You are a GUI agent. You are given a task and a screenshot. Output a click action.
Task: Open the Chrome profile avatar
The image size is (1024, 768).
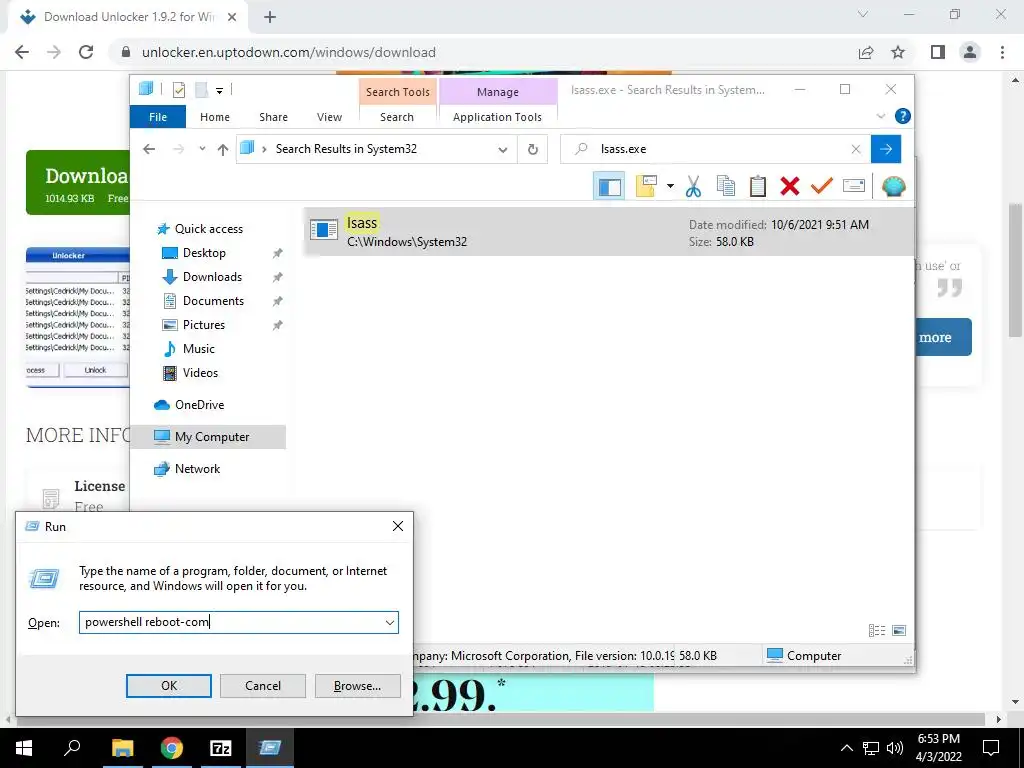click(970, 52)
